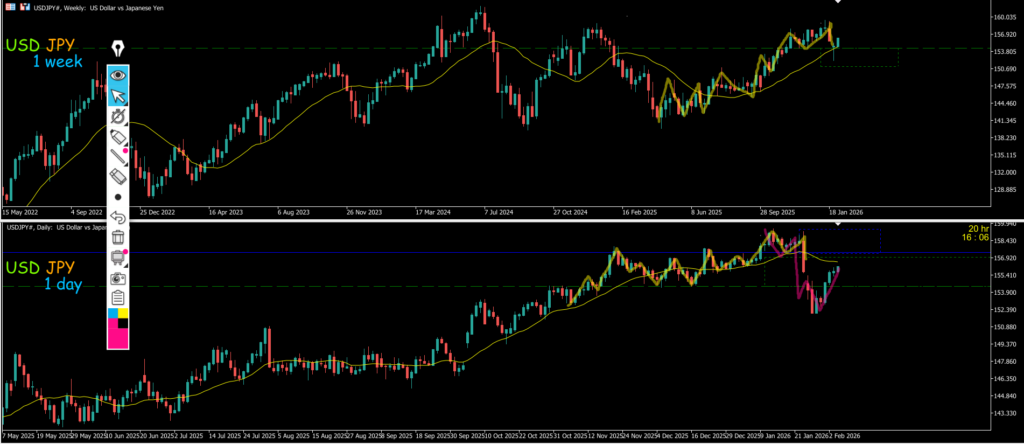Select the green dashed rectangle on weekly chart
The height and width of the screenshot is (444, 1024).
[x=859, y=57]
